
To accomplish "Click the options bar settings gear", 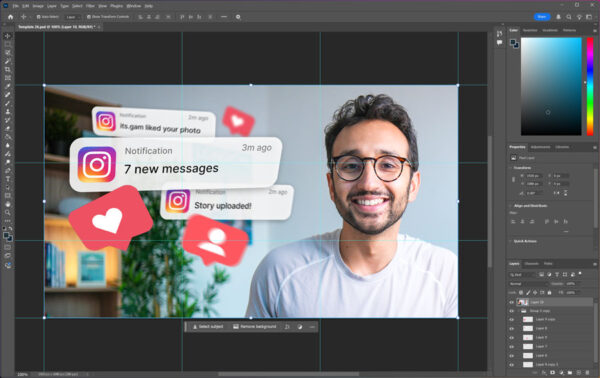I will (238, 17).
